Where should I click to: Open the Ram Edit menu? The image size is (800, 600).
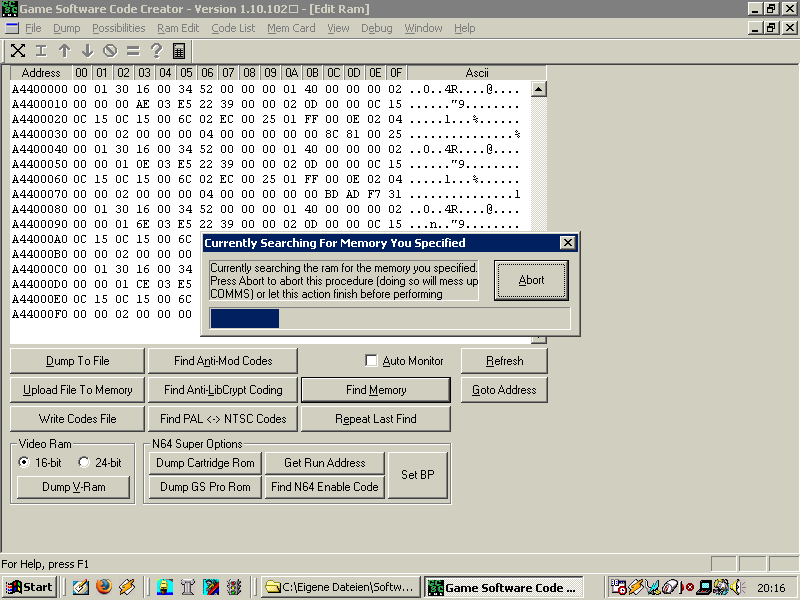pos(178,28)
